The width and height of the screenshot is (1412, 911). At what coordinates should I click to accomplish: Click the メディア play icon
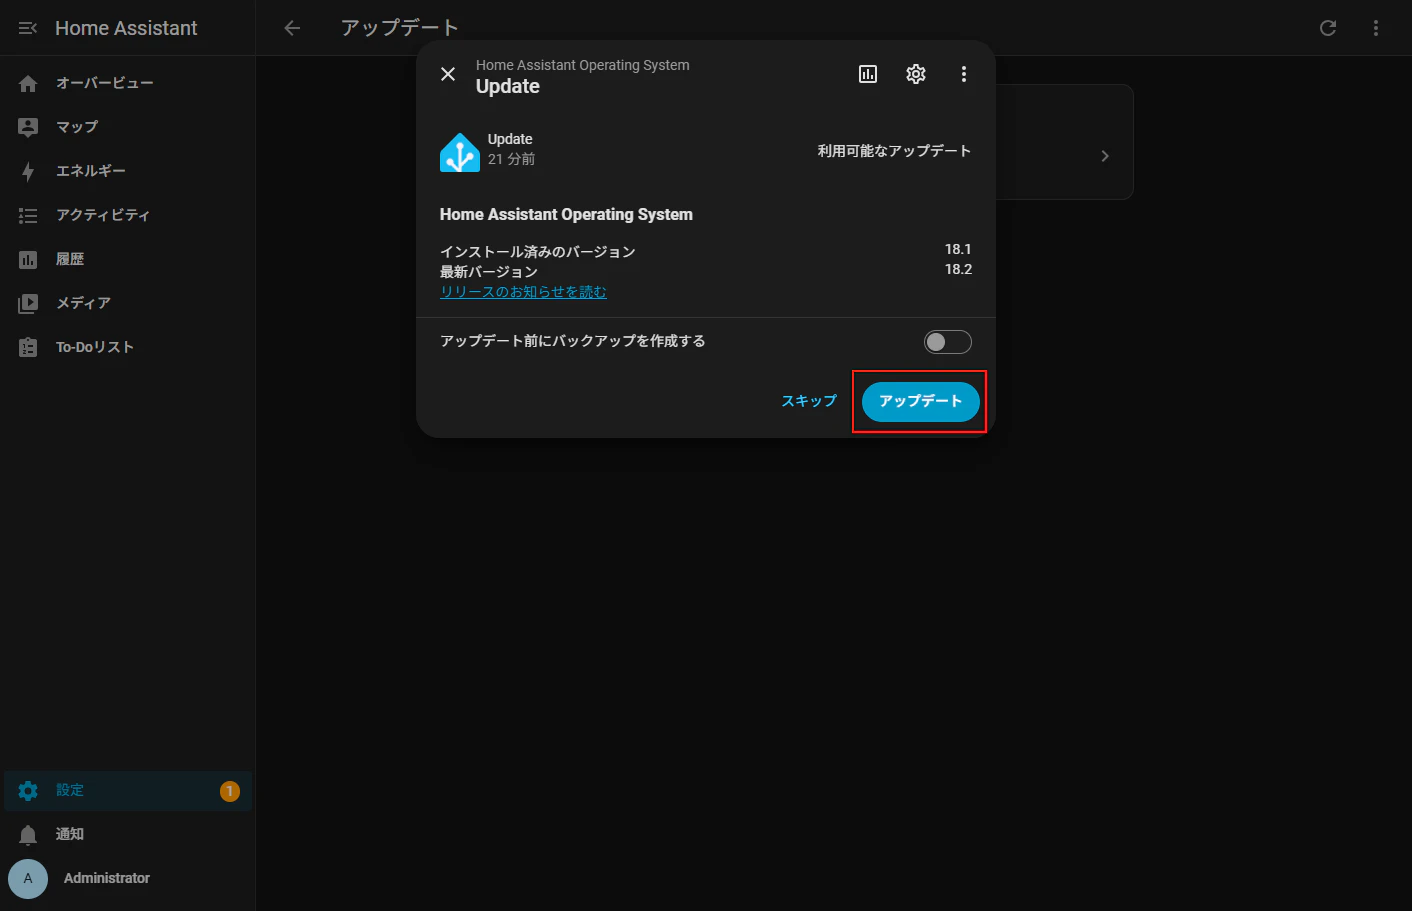pos(28,303)
